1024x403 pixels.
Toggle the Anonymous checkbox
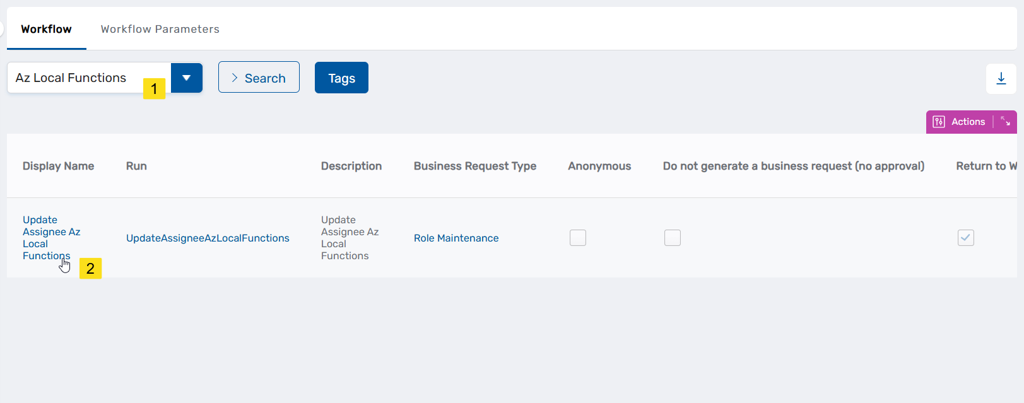coord(578,238)
